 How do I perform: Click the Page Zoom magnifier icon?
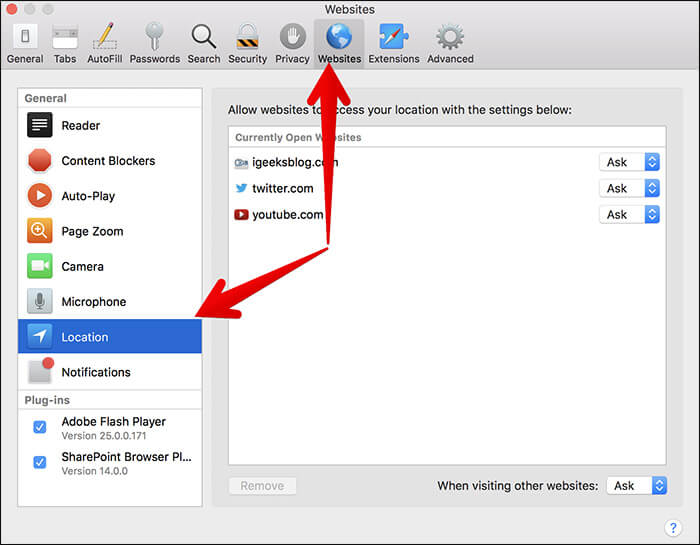click(x=39, y=231)
